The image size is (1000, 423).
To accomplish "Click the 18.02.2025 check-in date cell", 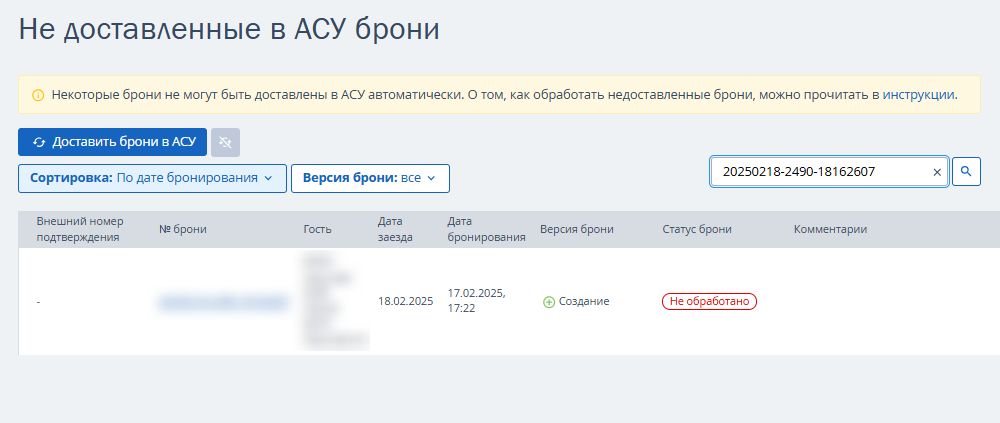I will coord(406,301).
